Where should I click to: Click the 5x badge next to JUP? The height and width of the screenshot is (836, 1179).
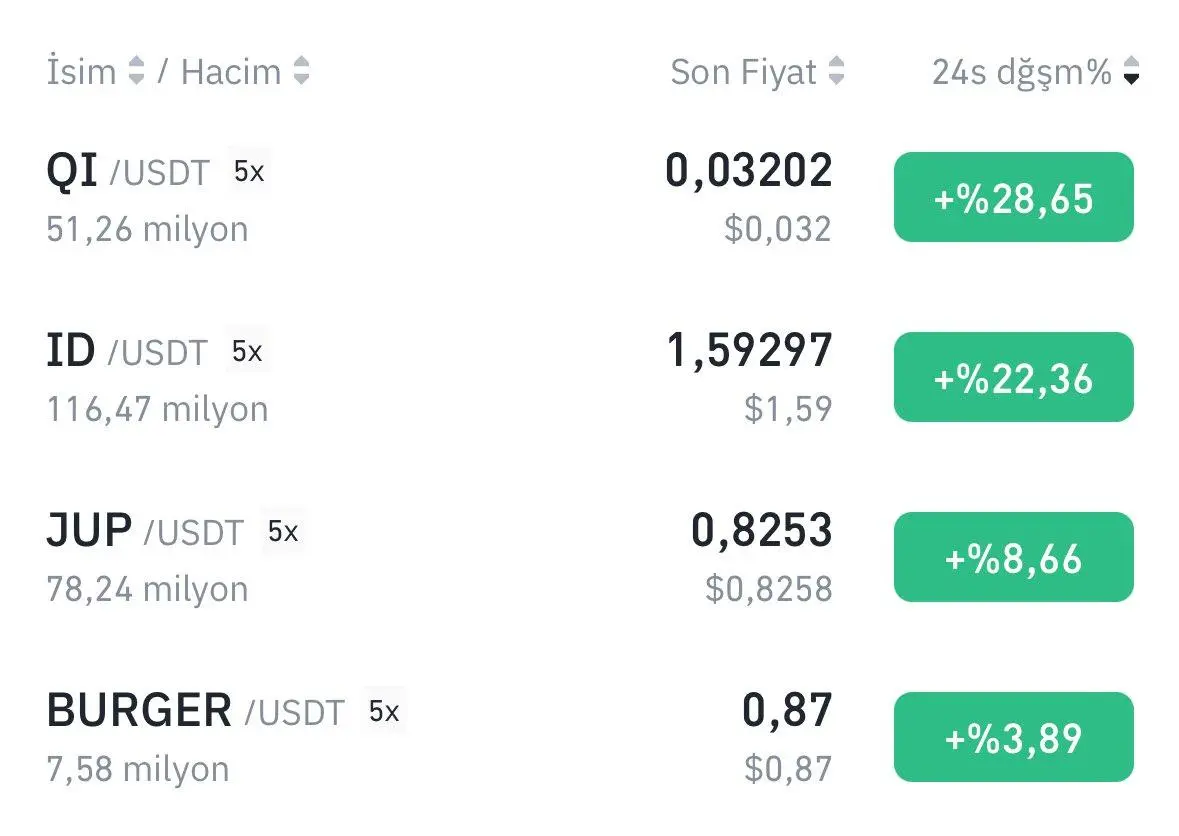(283, 532)
